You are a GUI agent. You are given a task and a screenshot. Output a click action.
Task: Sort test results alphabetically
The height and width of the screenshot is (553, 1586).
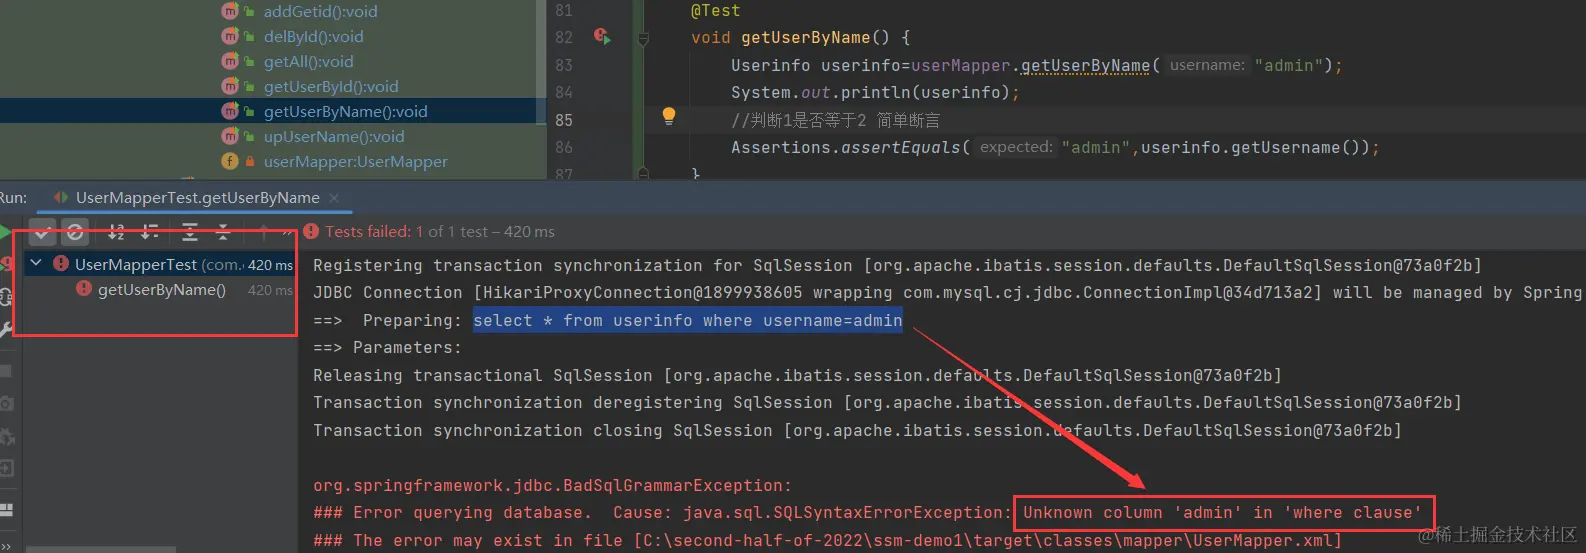coord(116,232)
